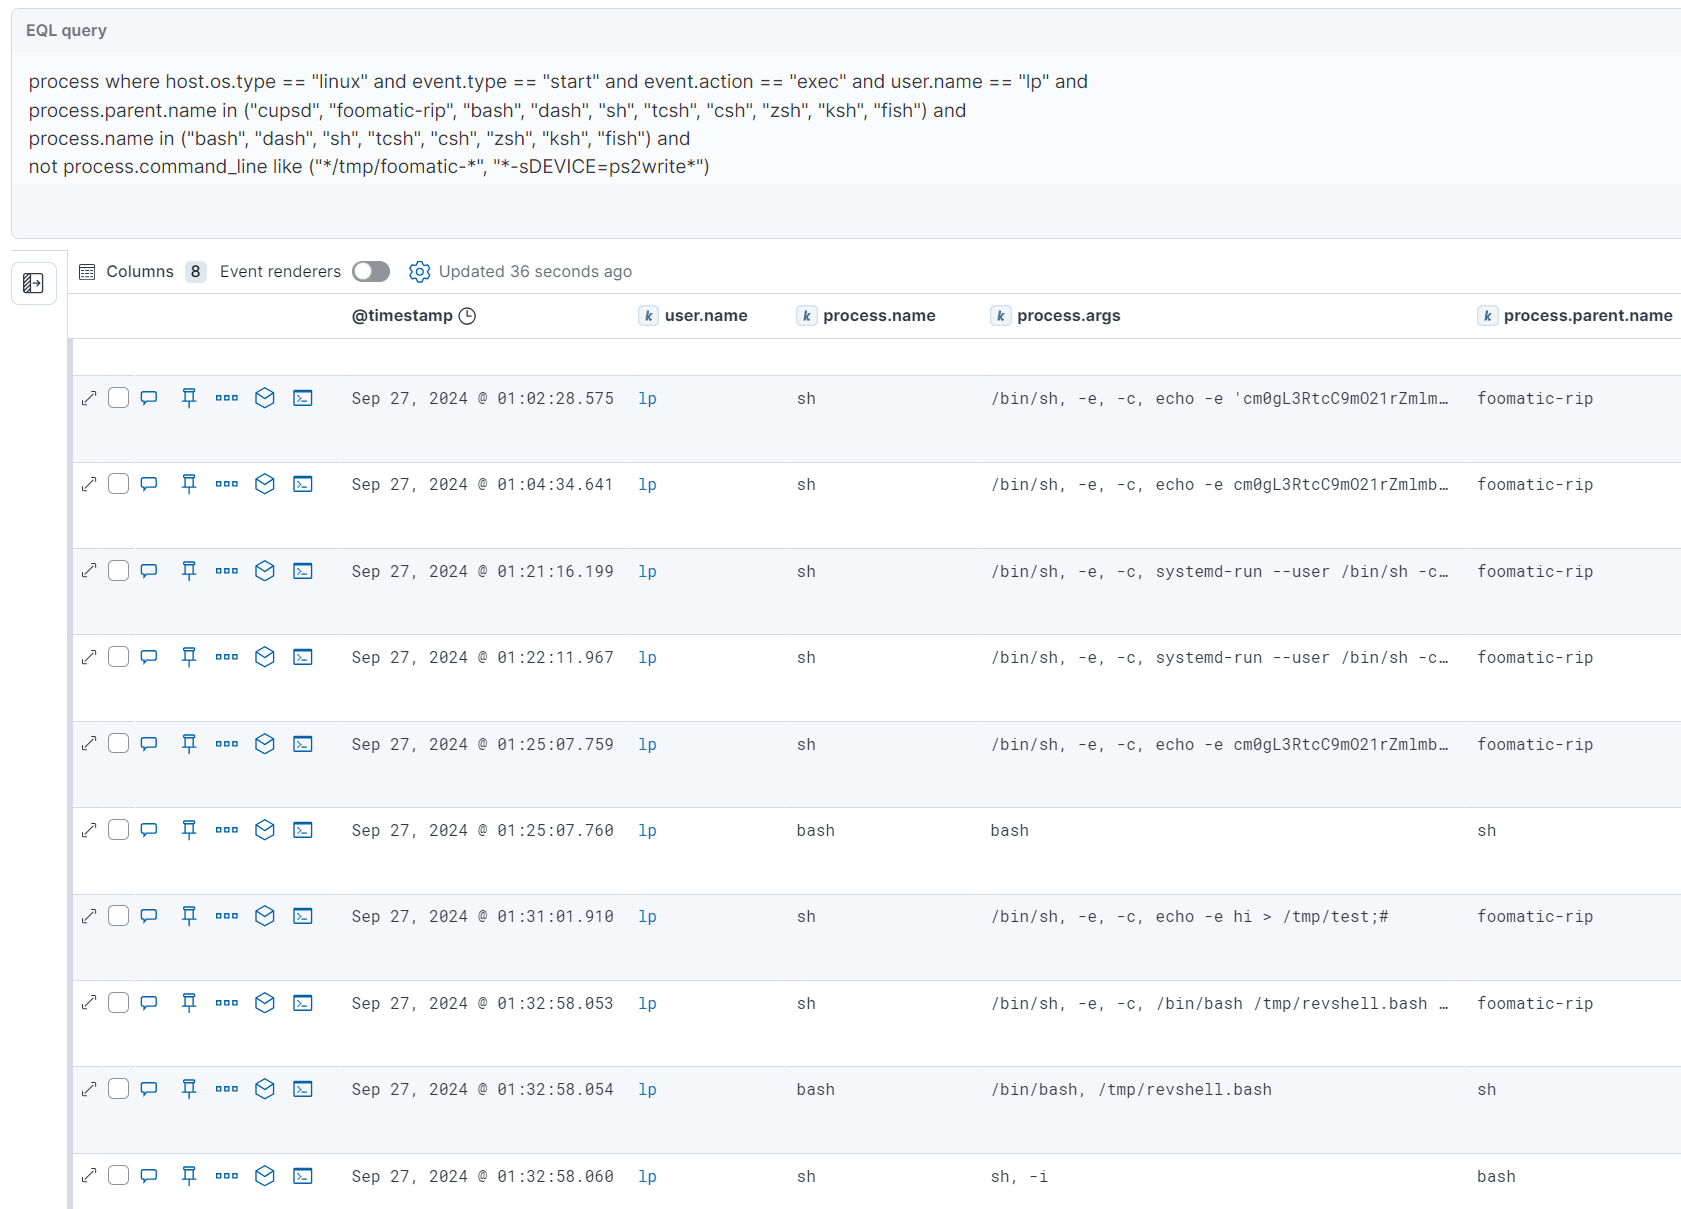1681x1209 pixels.
Task: Expand details of 01:02:28.575 event
Action: click(89, 398)
